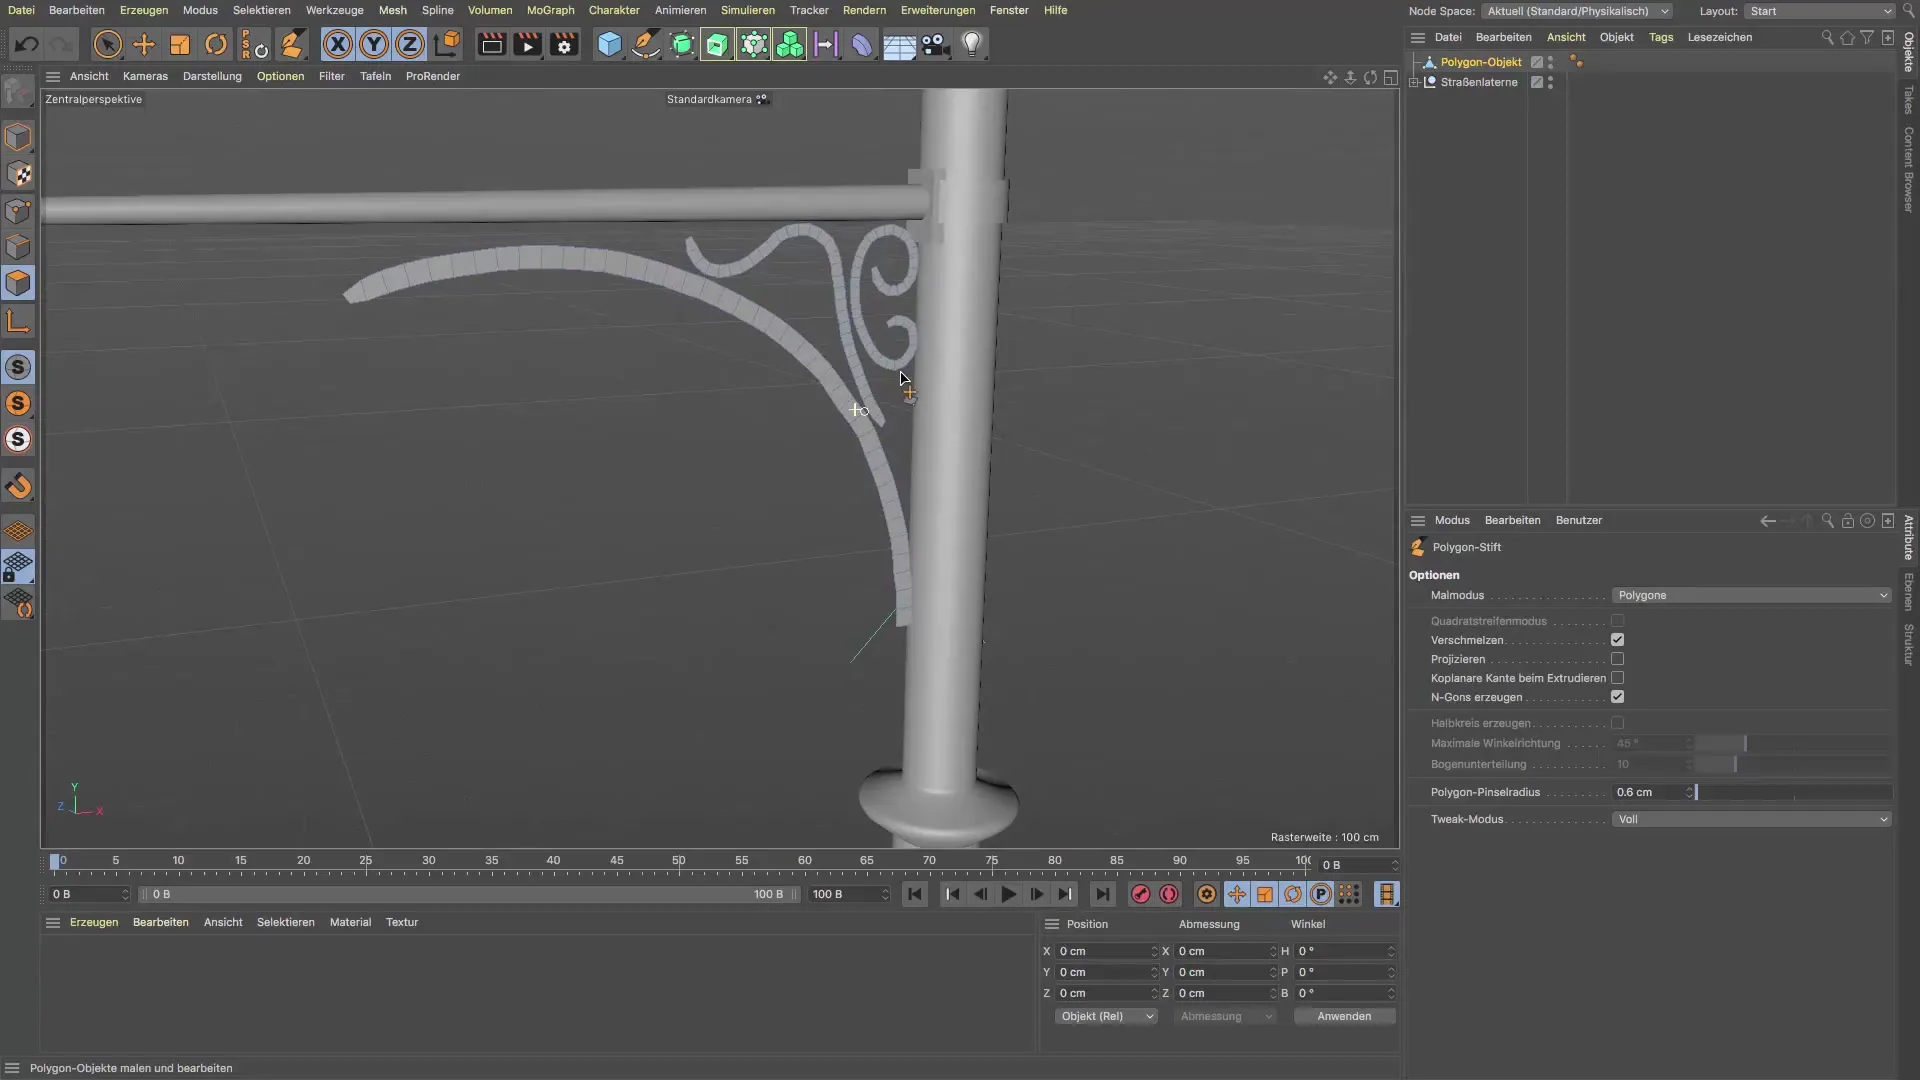Open viewport Kameras menu

click(x=145, y=76)
